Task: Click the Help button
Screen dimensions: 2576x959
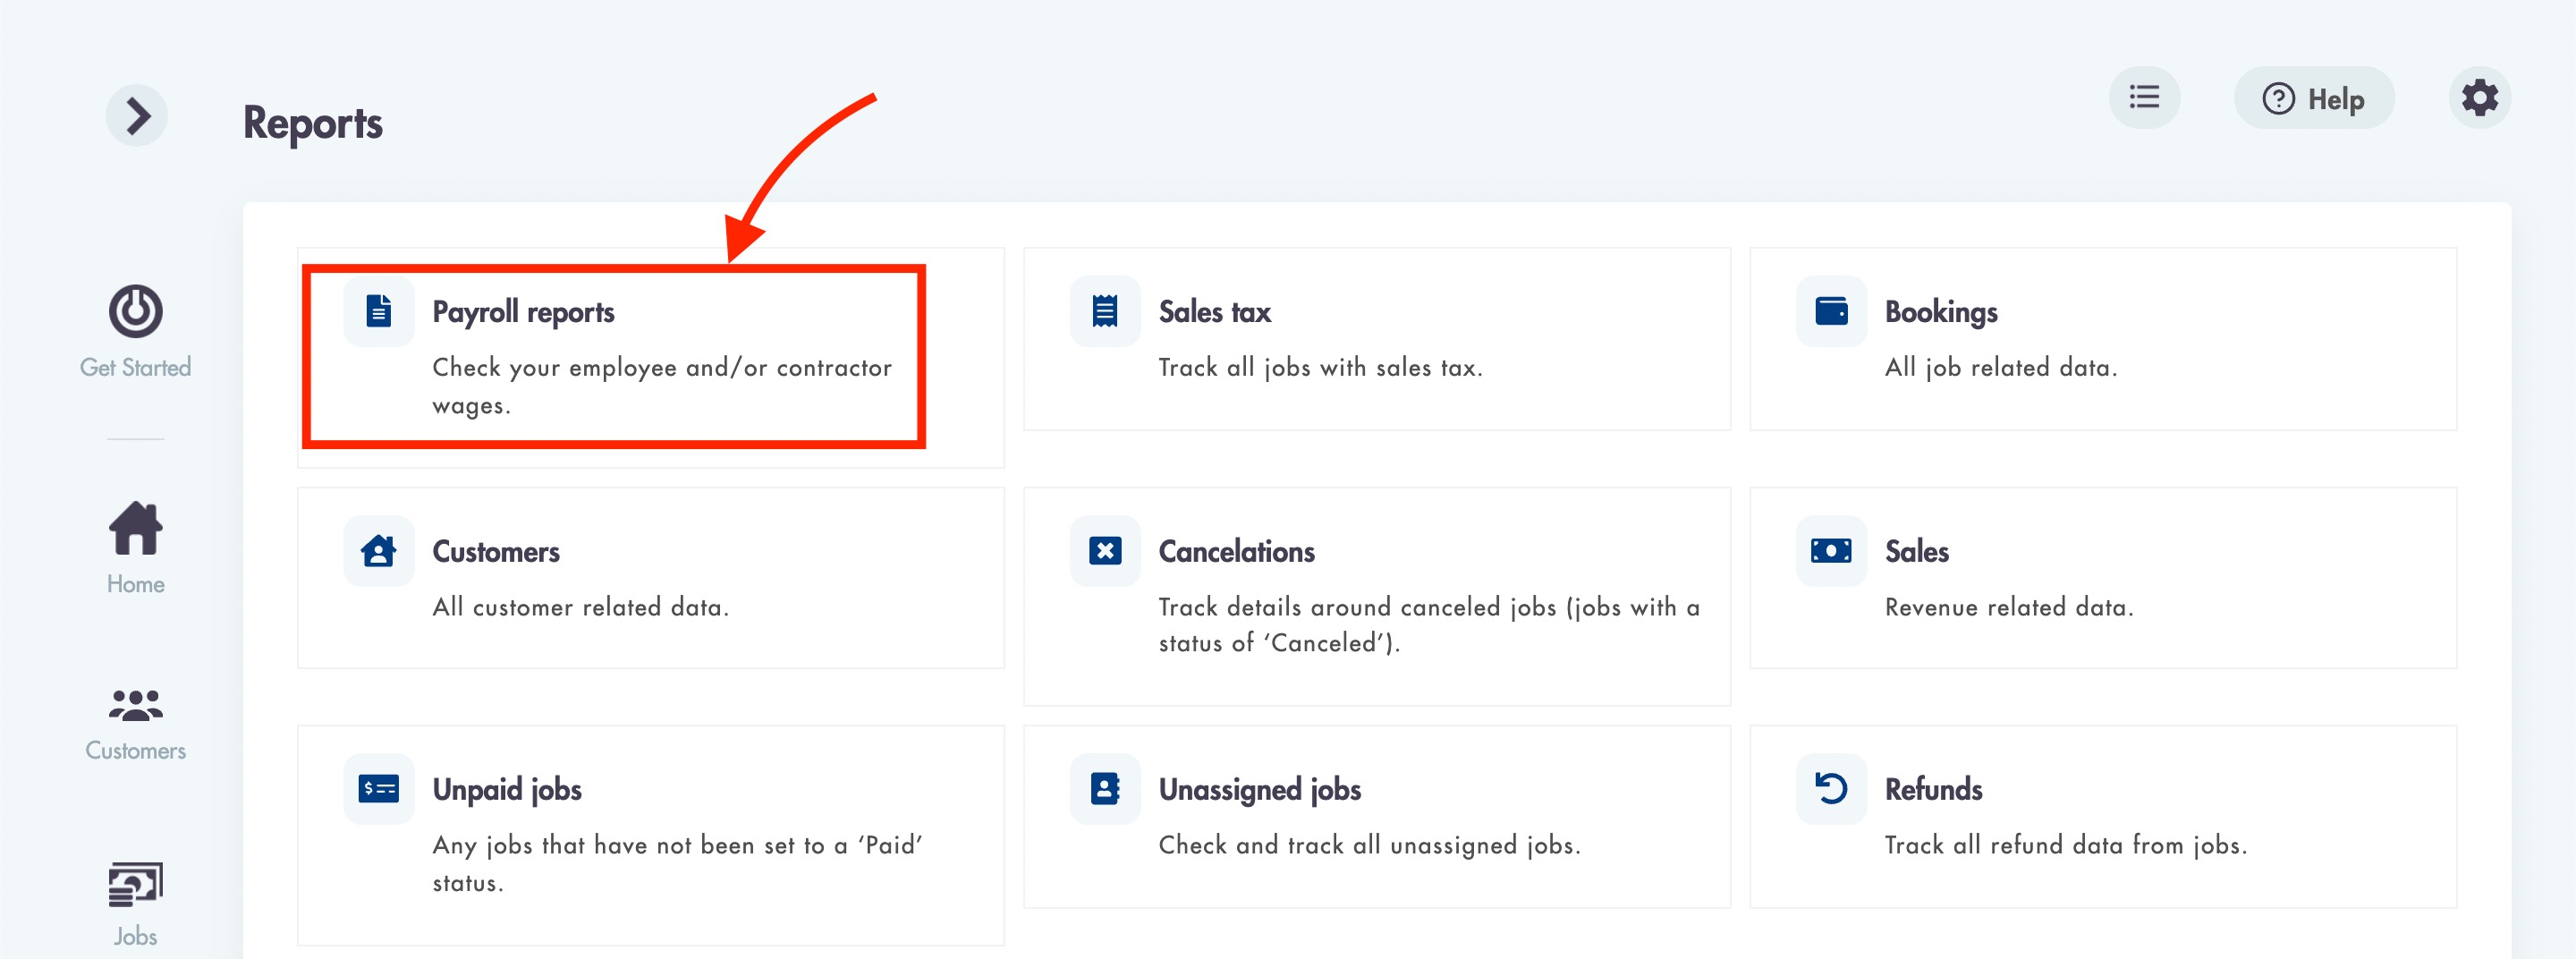Action: click(x=2314, y=98)
